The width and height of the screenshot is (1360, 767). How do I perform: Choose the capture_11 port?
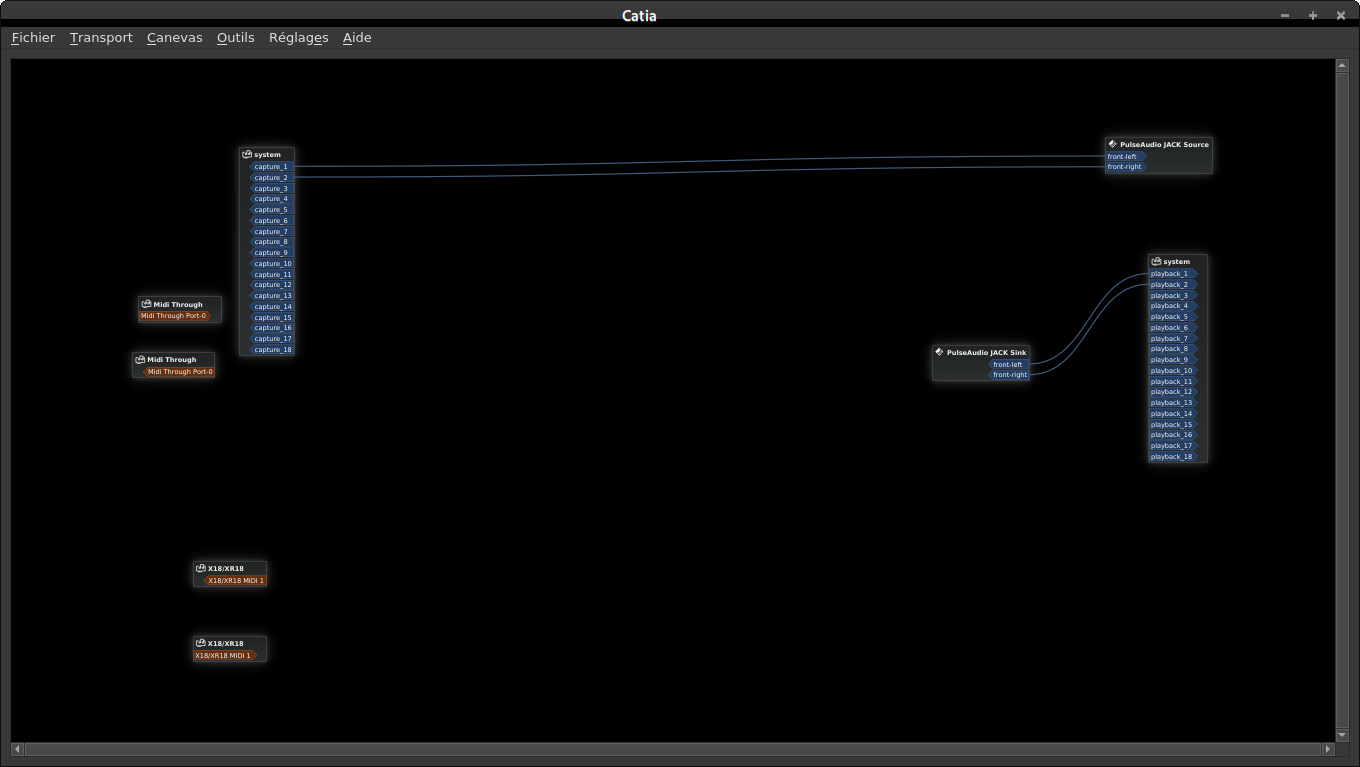coord(271,275)
